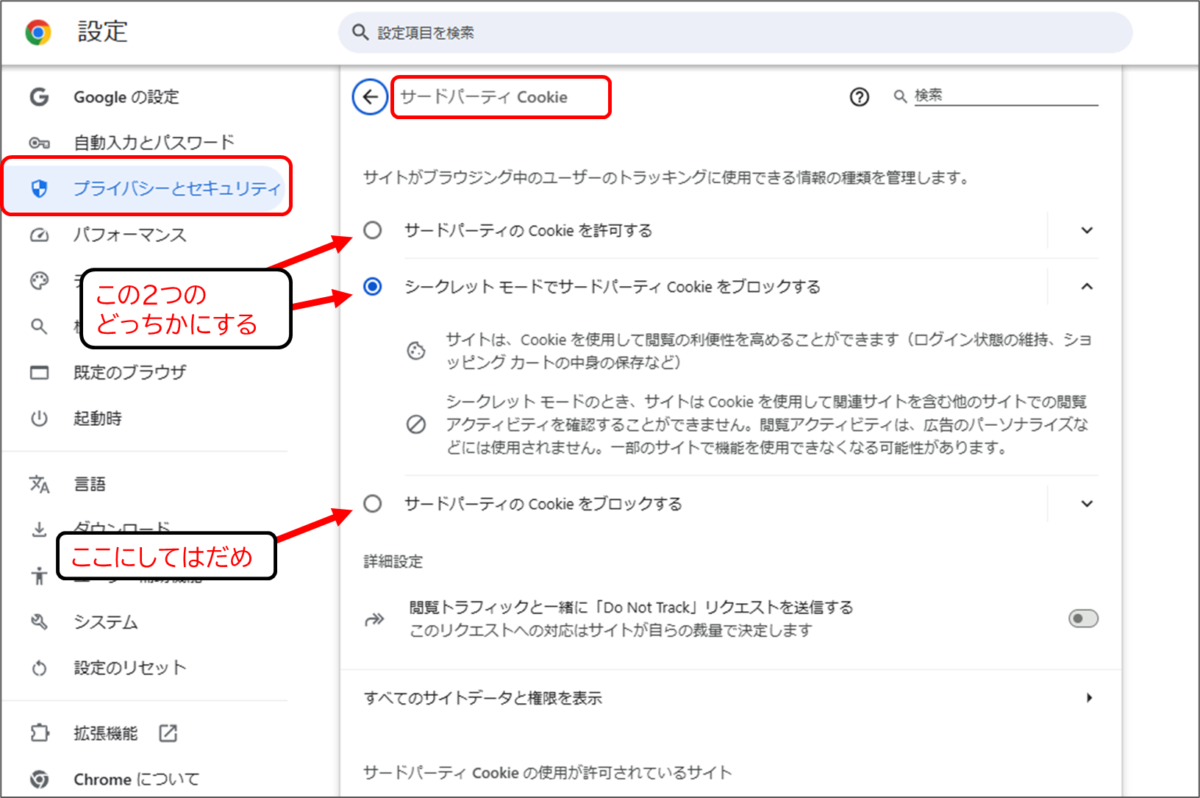
Task: Click the puzzle piece icon for 拡張機能
Action: tap(39, 733)
